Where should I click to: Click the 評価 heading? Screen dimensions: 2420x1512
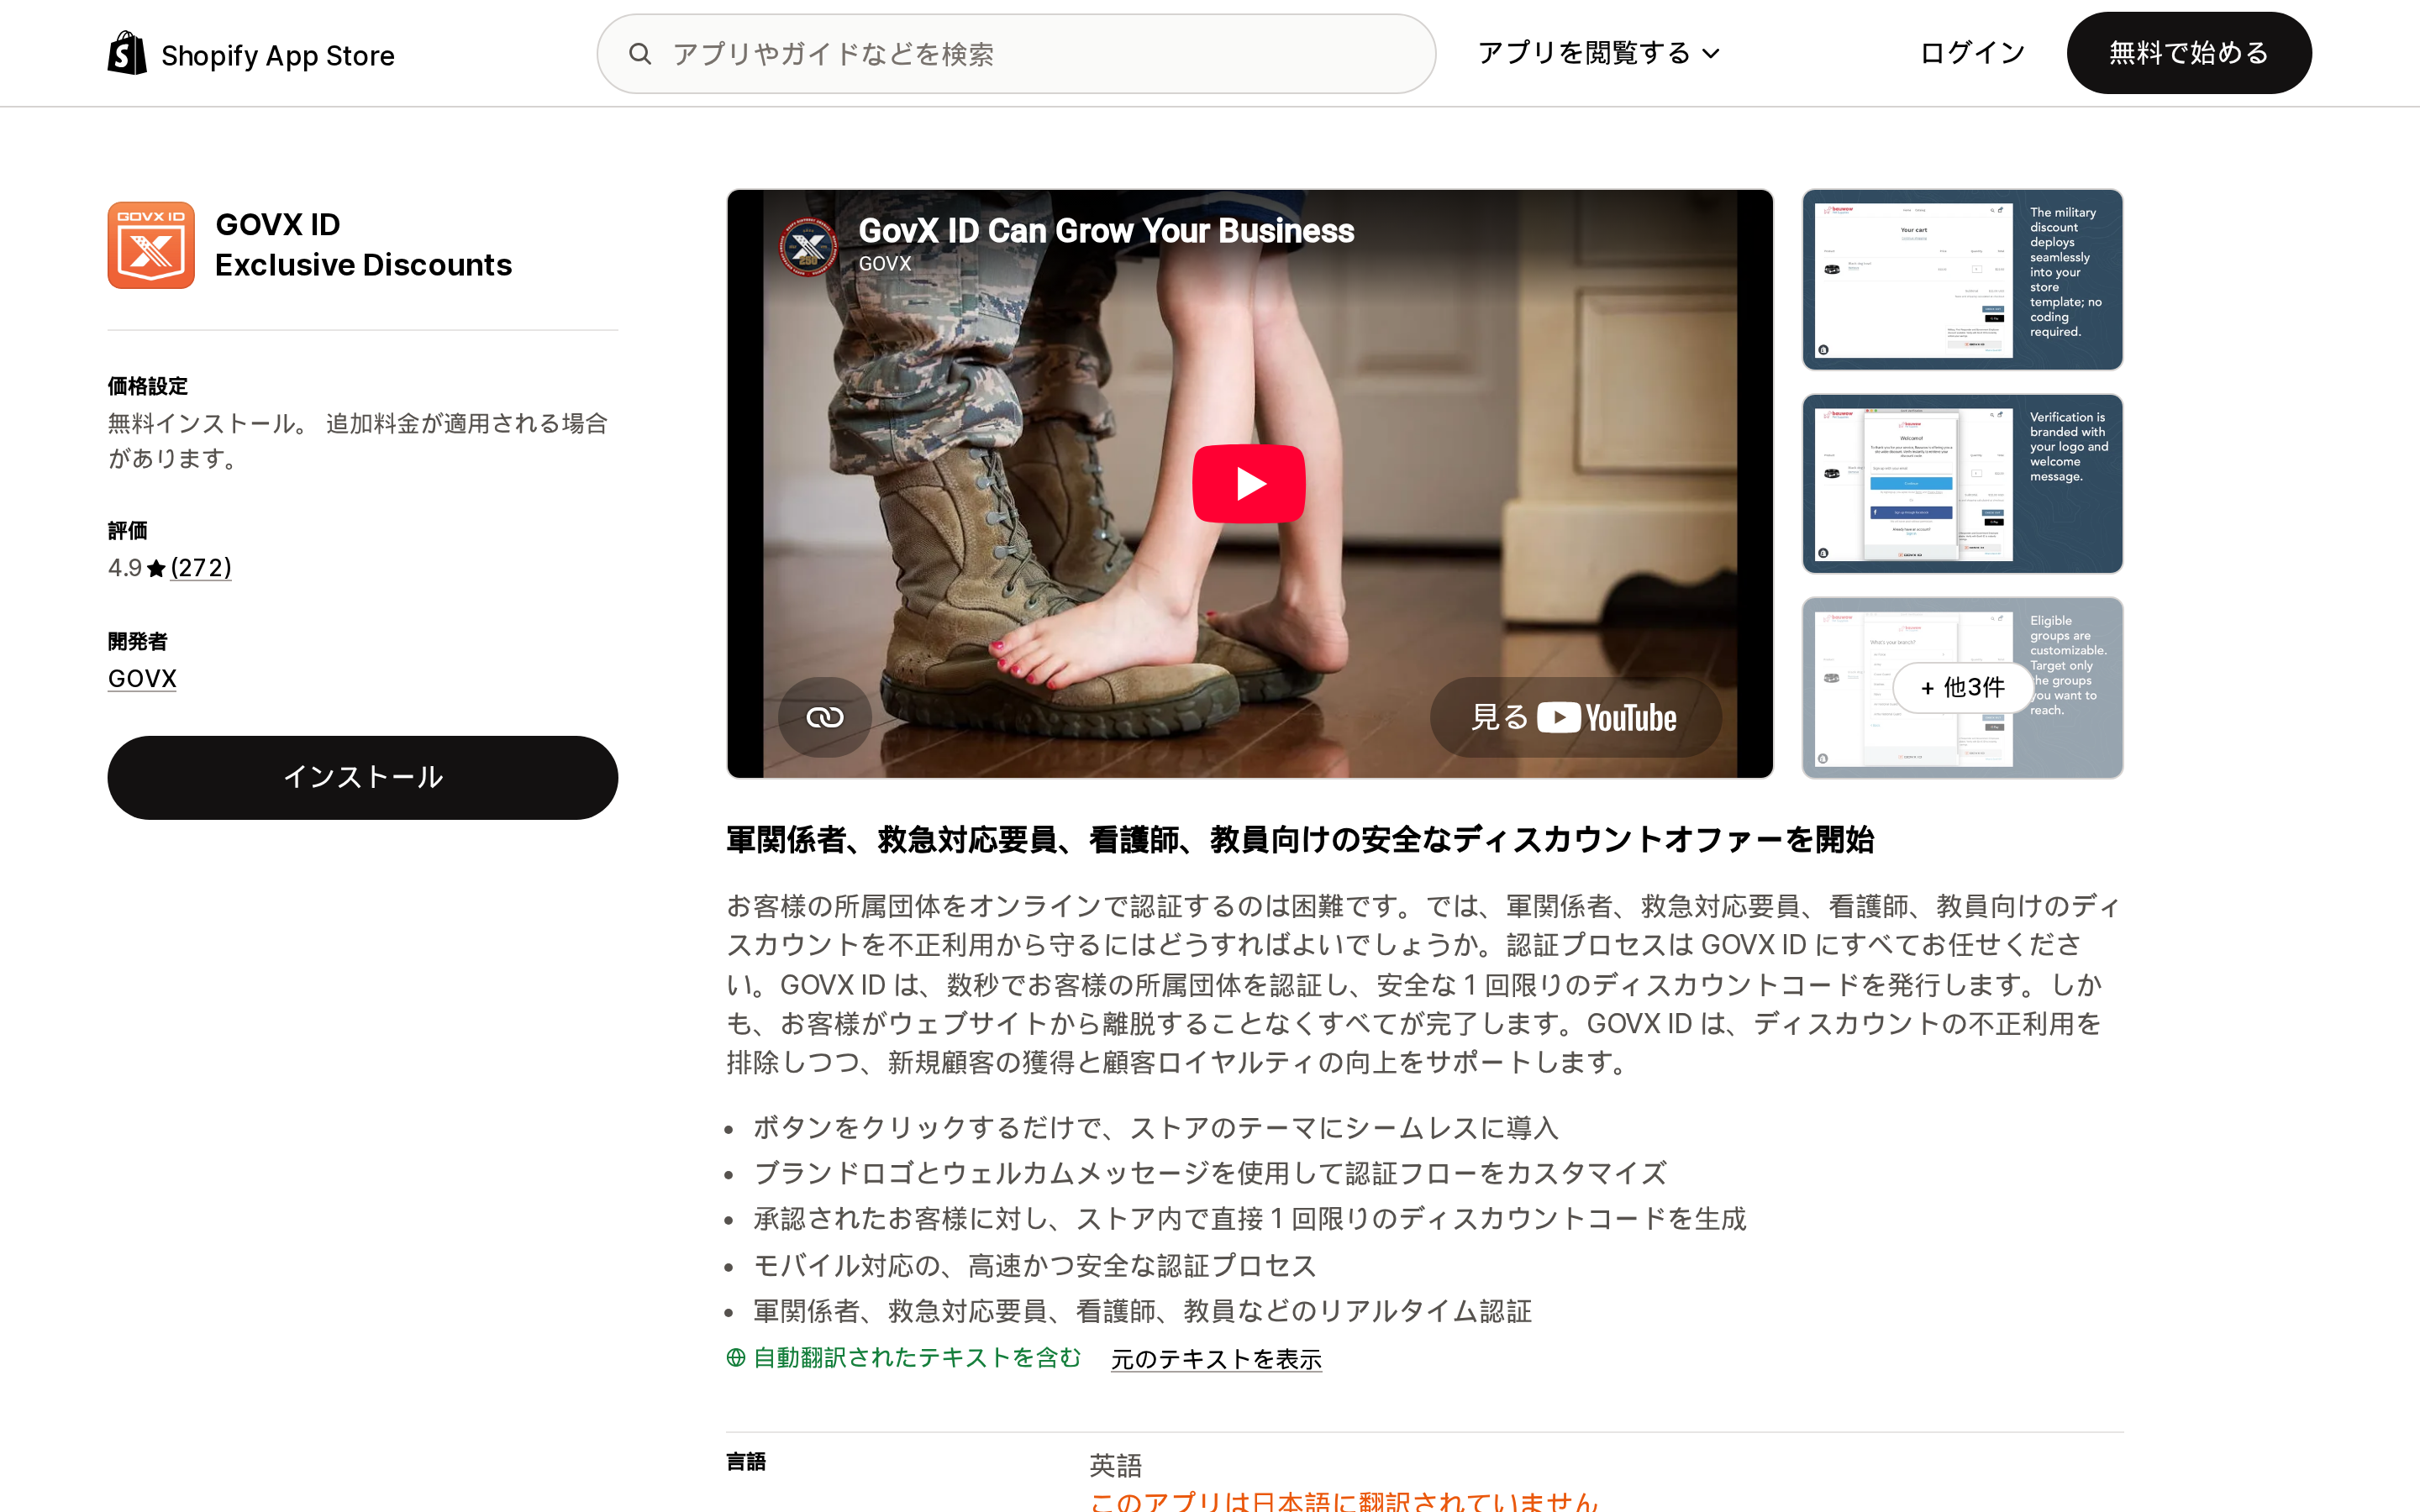(x=128, y=531)
